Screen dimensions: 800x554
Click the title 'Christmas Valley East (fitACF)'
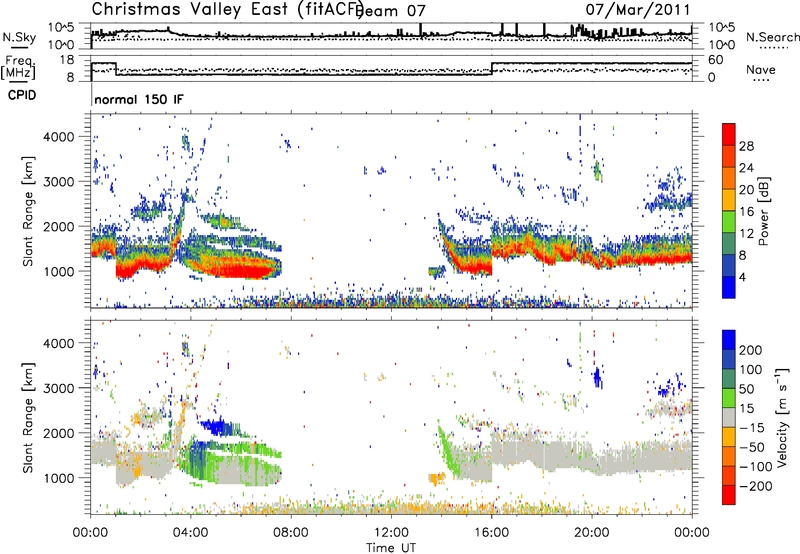point(228,9)
